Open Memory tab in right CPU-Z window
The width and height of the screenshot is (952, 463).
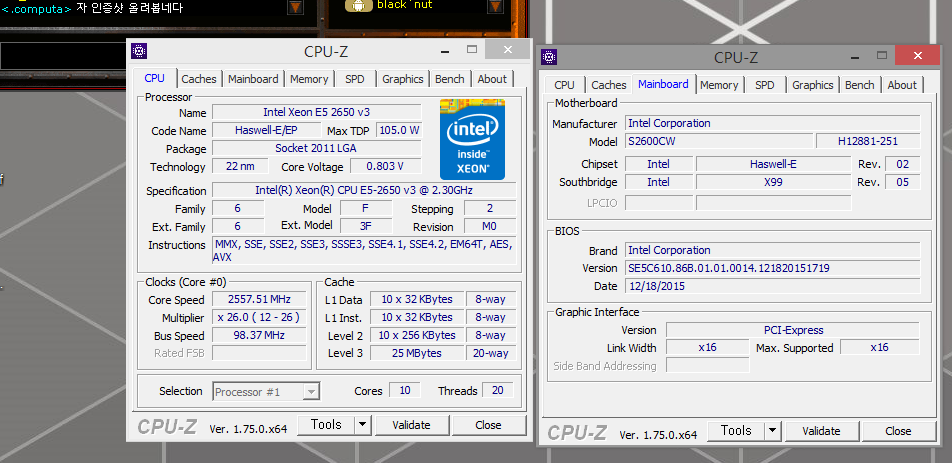[x=719, y=85]
